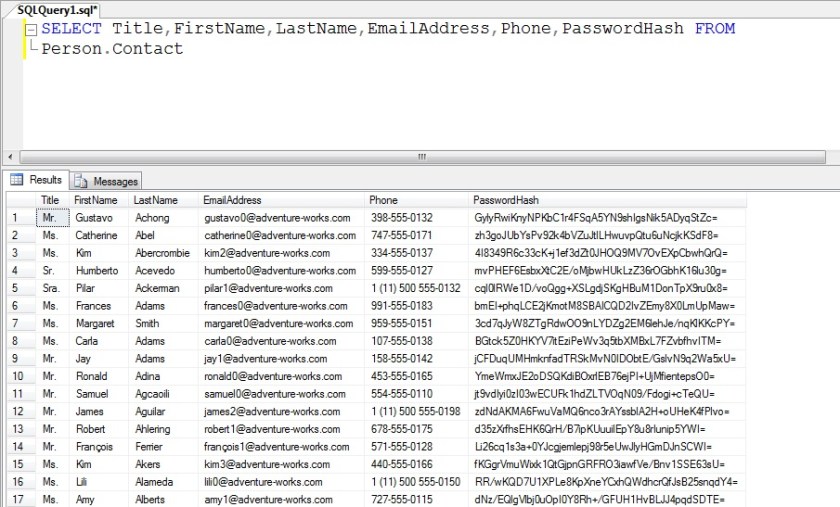
Task: Click the horizontal scrollbar thumb in the editor
Action: click(414, 157)
